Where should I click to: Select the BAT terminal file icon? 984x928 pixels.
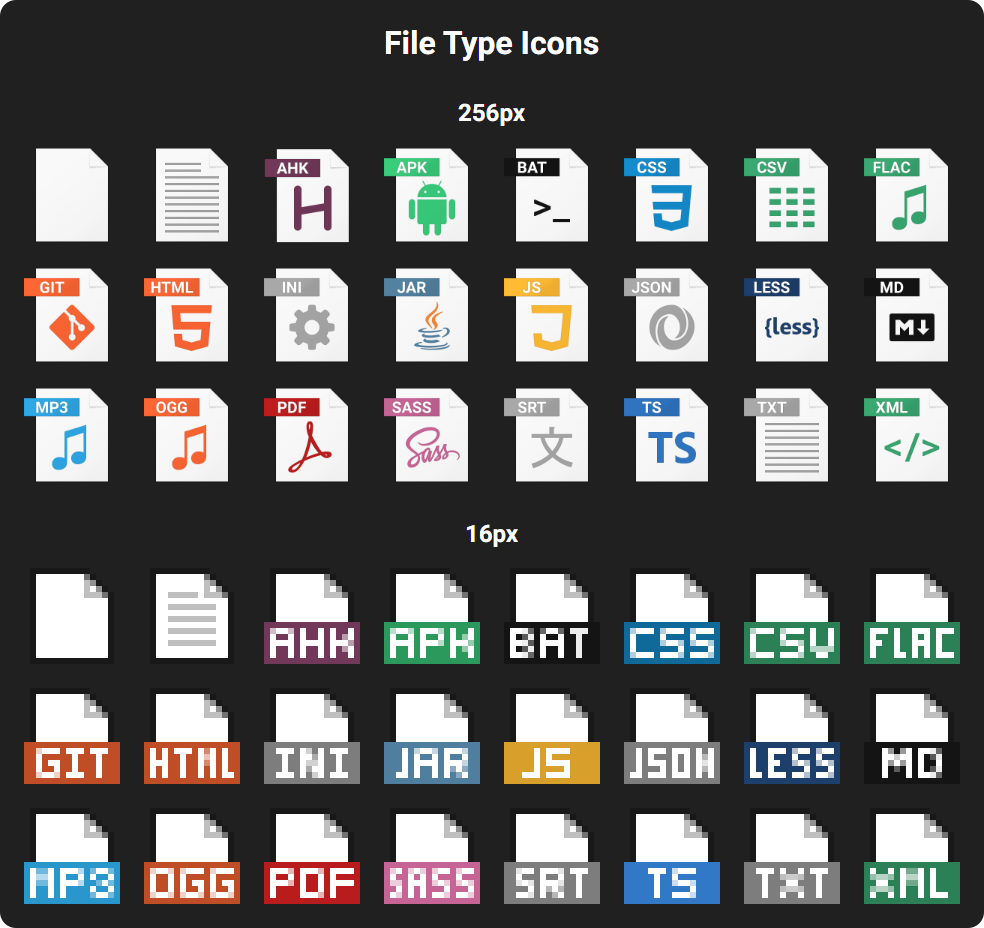[551, 195]
